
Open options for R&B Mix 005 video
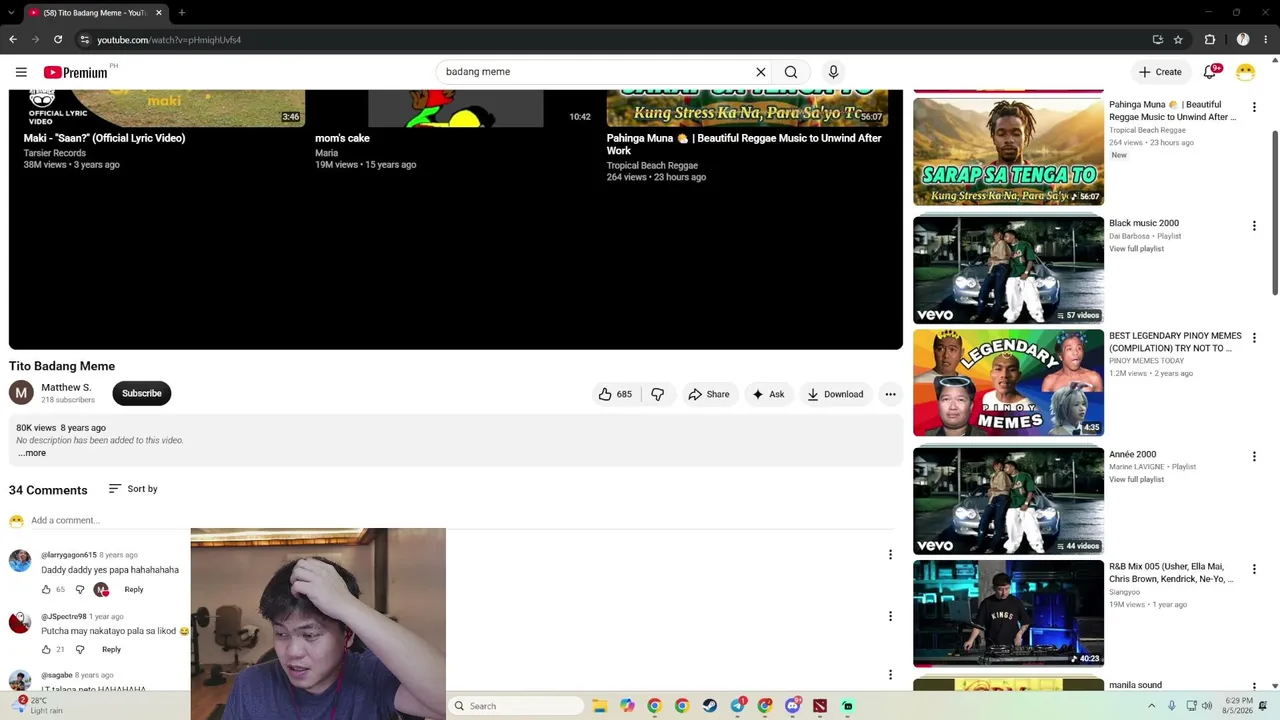tap(1254, 569)
